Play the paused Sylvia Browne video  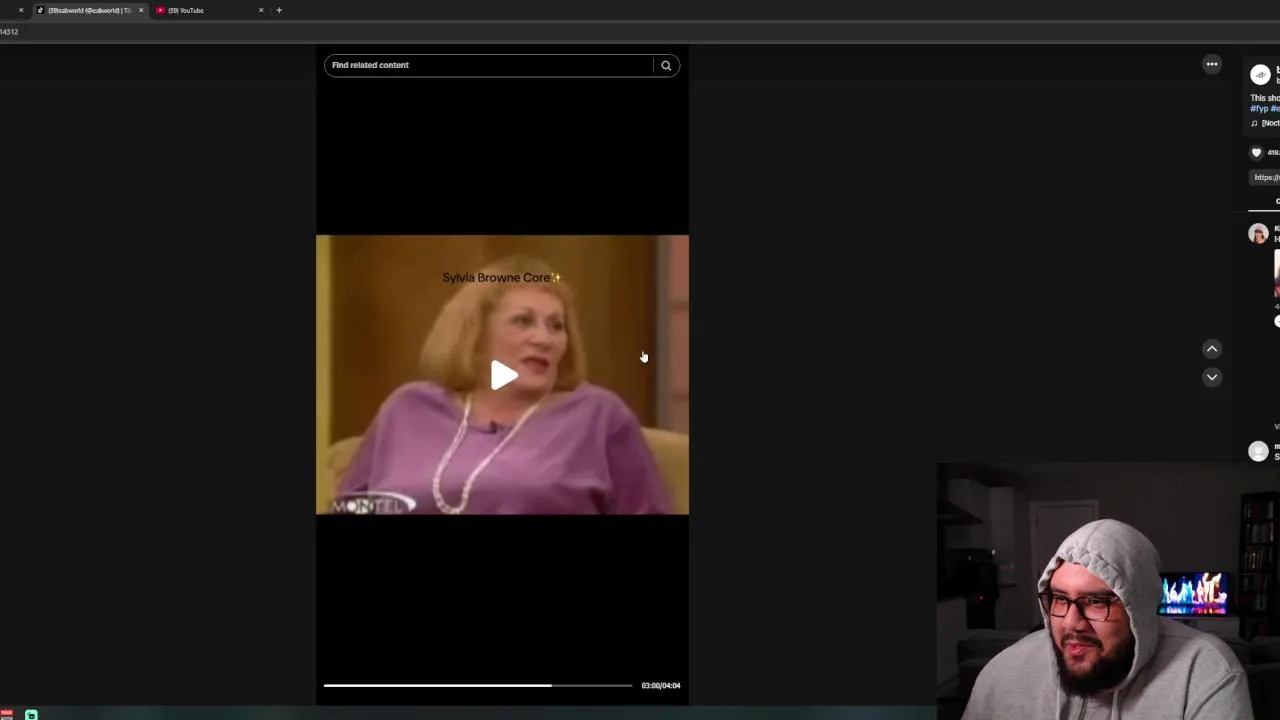click(x=503, y=375)
